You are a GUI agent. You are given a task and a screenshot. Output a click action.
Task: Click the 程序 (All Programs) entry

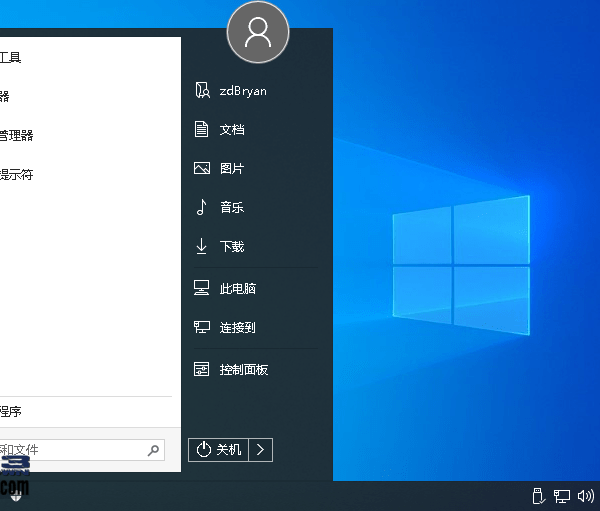coord(10,412)
